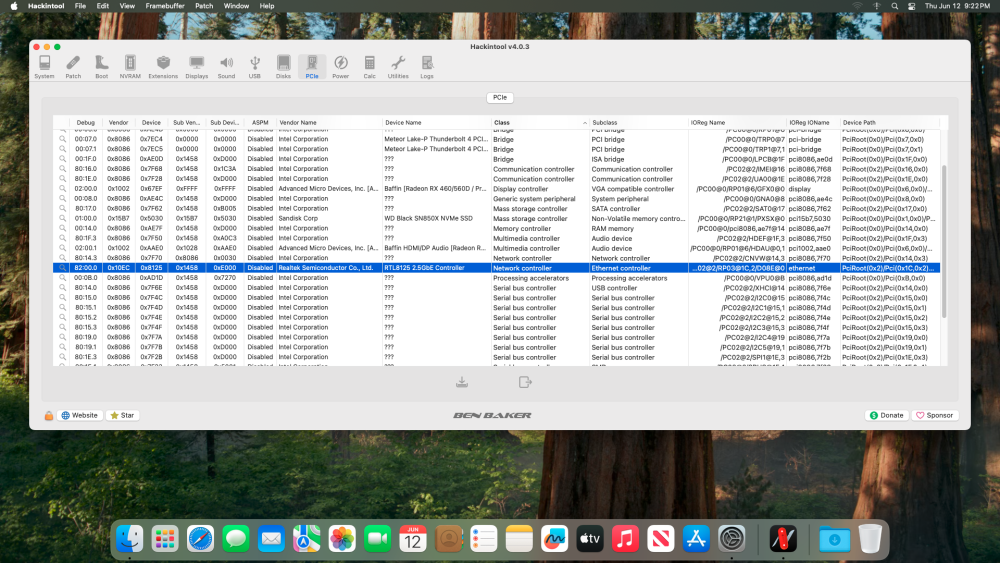
Task: Select the RTL8125 2.5GbE Controller cell
Action: point(436,268)
